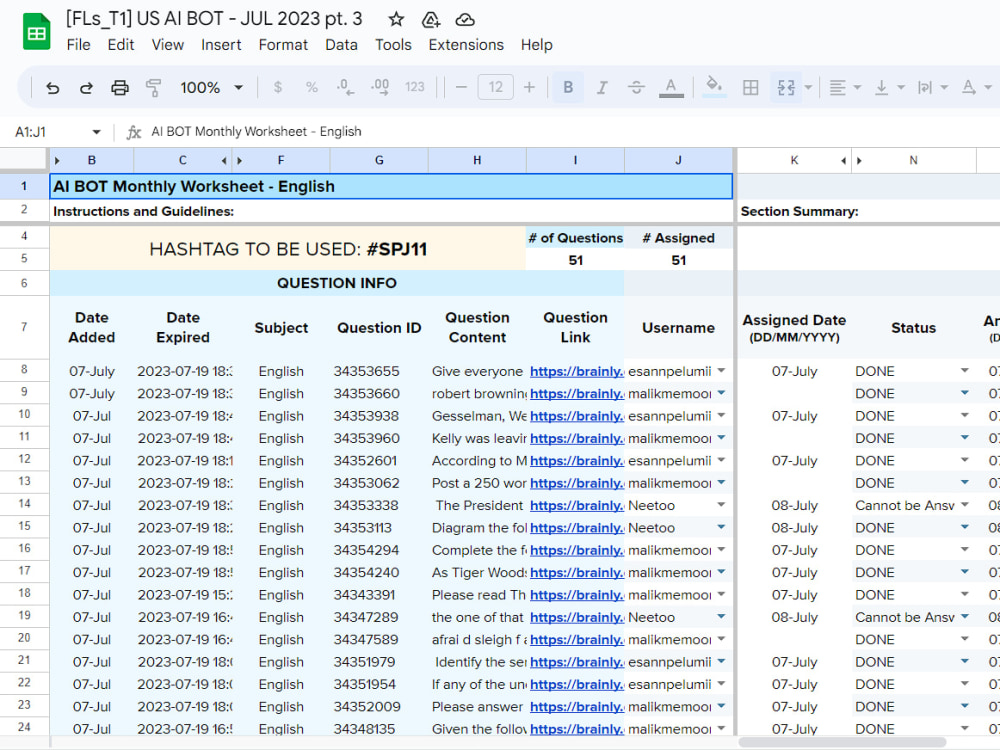
Task: Open the Format menu
Action: (x=283, y=45)
